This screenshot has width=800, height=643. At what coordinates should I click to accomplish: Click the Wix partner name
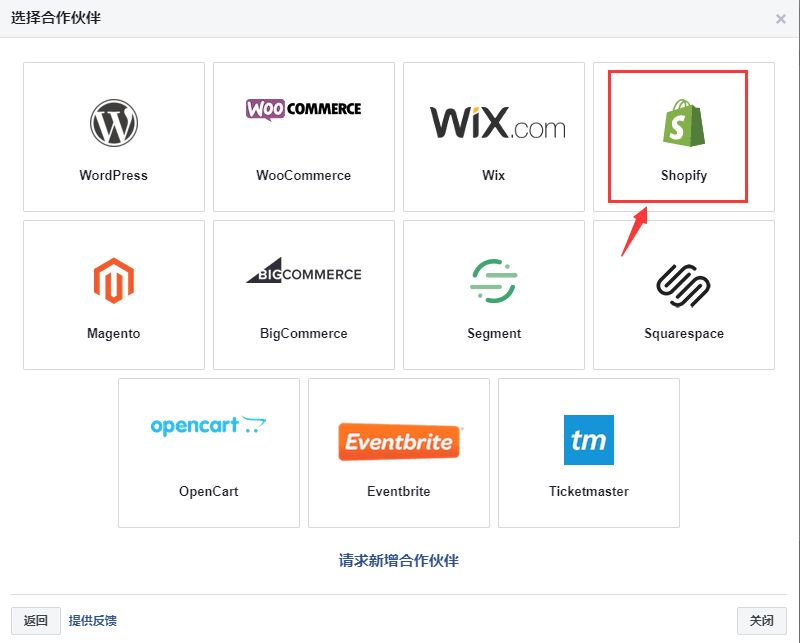[493, 176]
